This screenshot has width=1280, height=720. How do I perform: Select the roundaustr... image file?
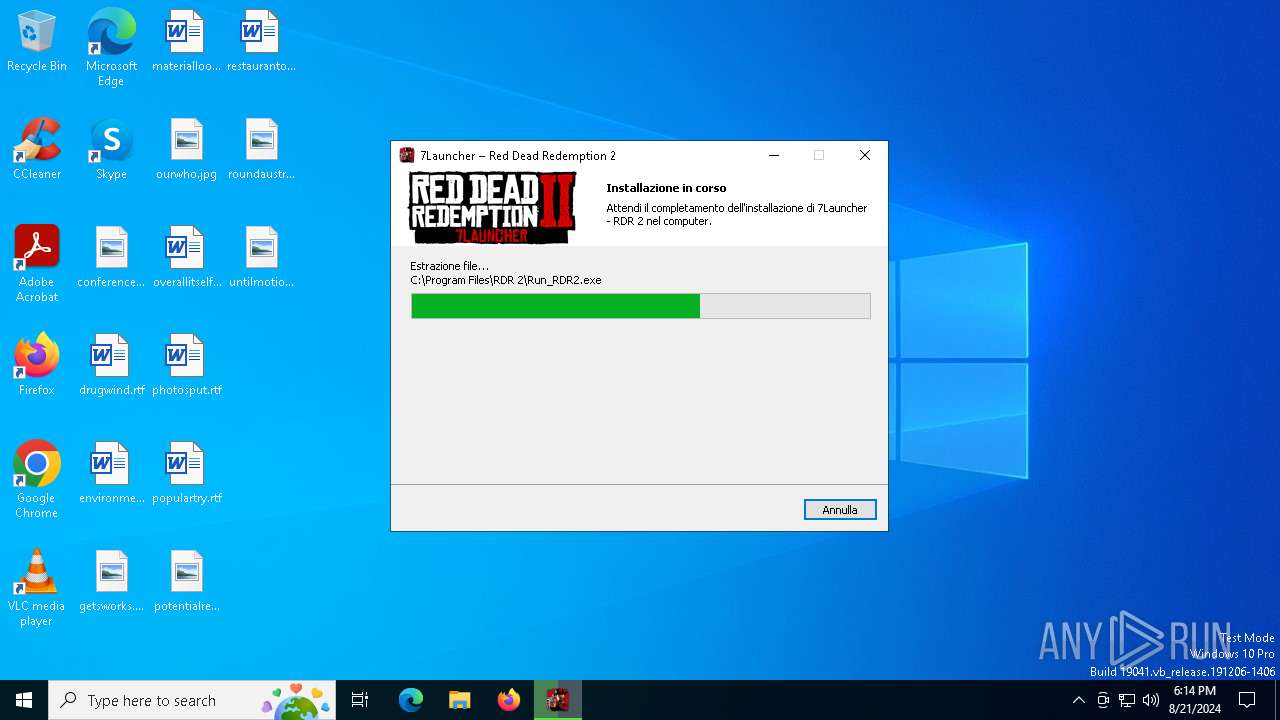(x=261, y=150)
